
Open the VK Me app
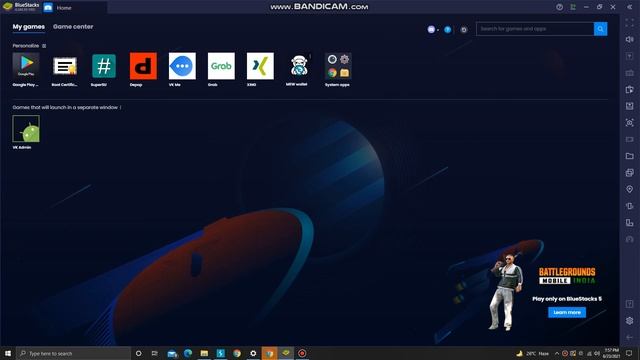coord(182,66)
